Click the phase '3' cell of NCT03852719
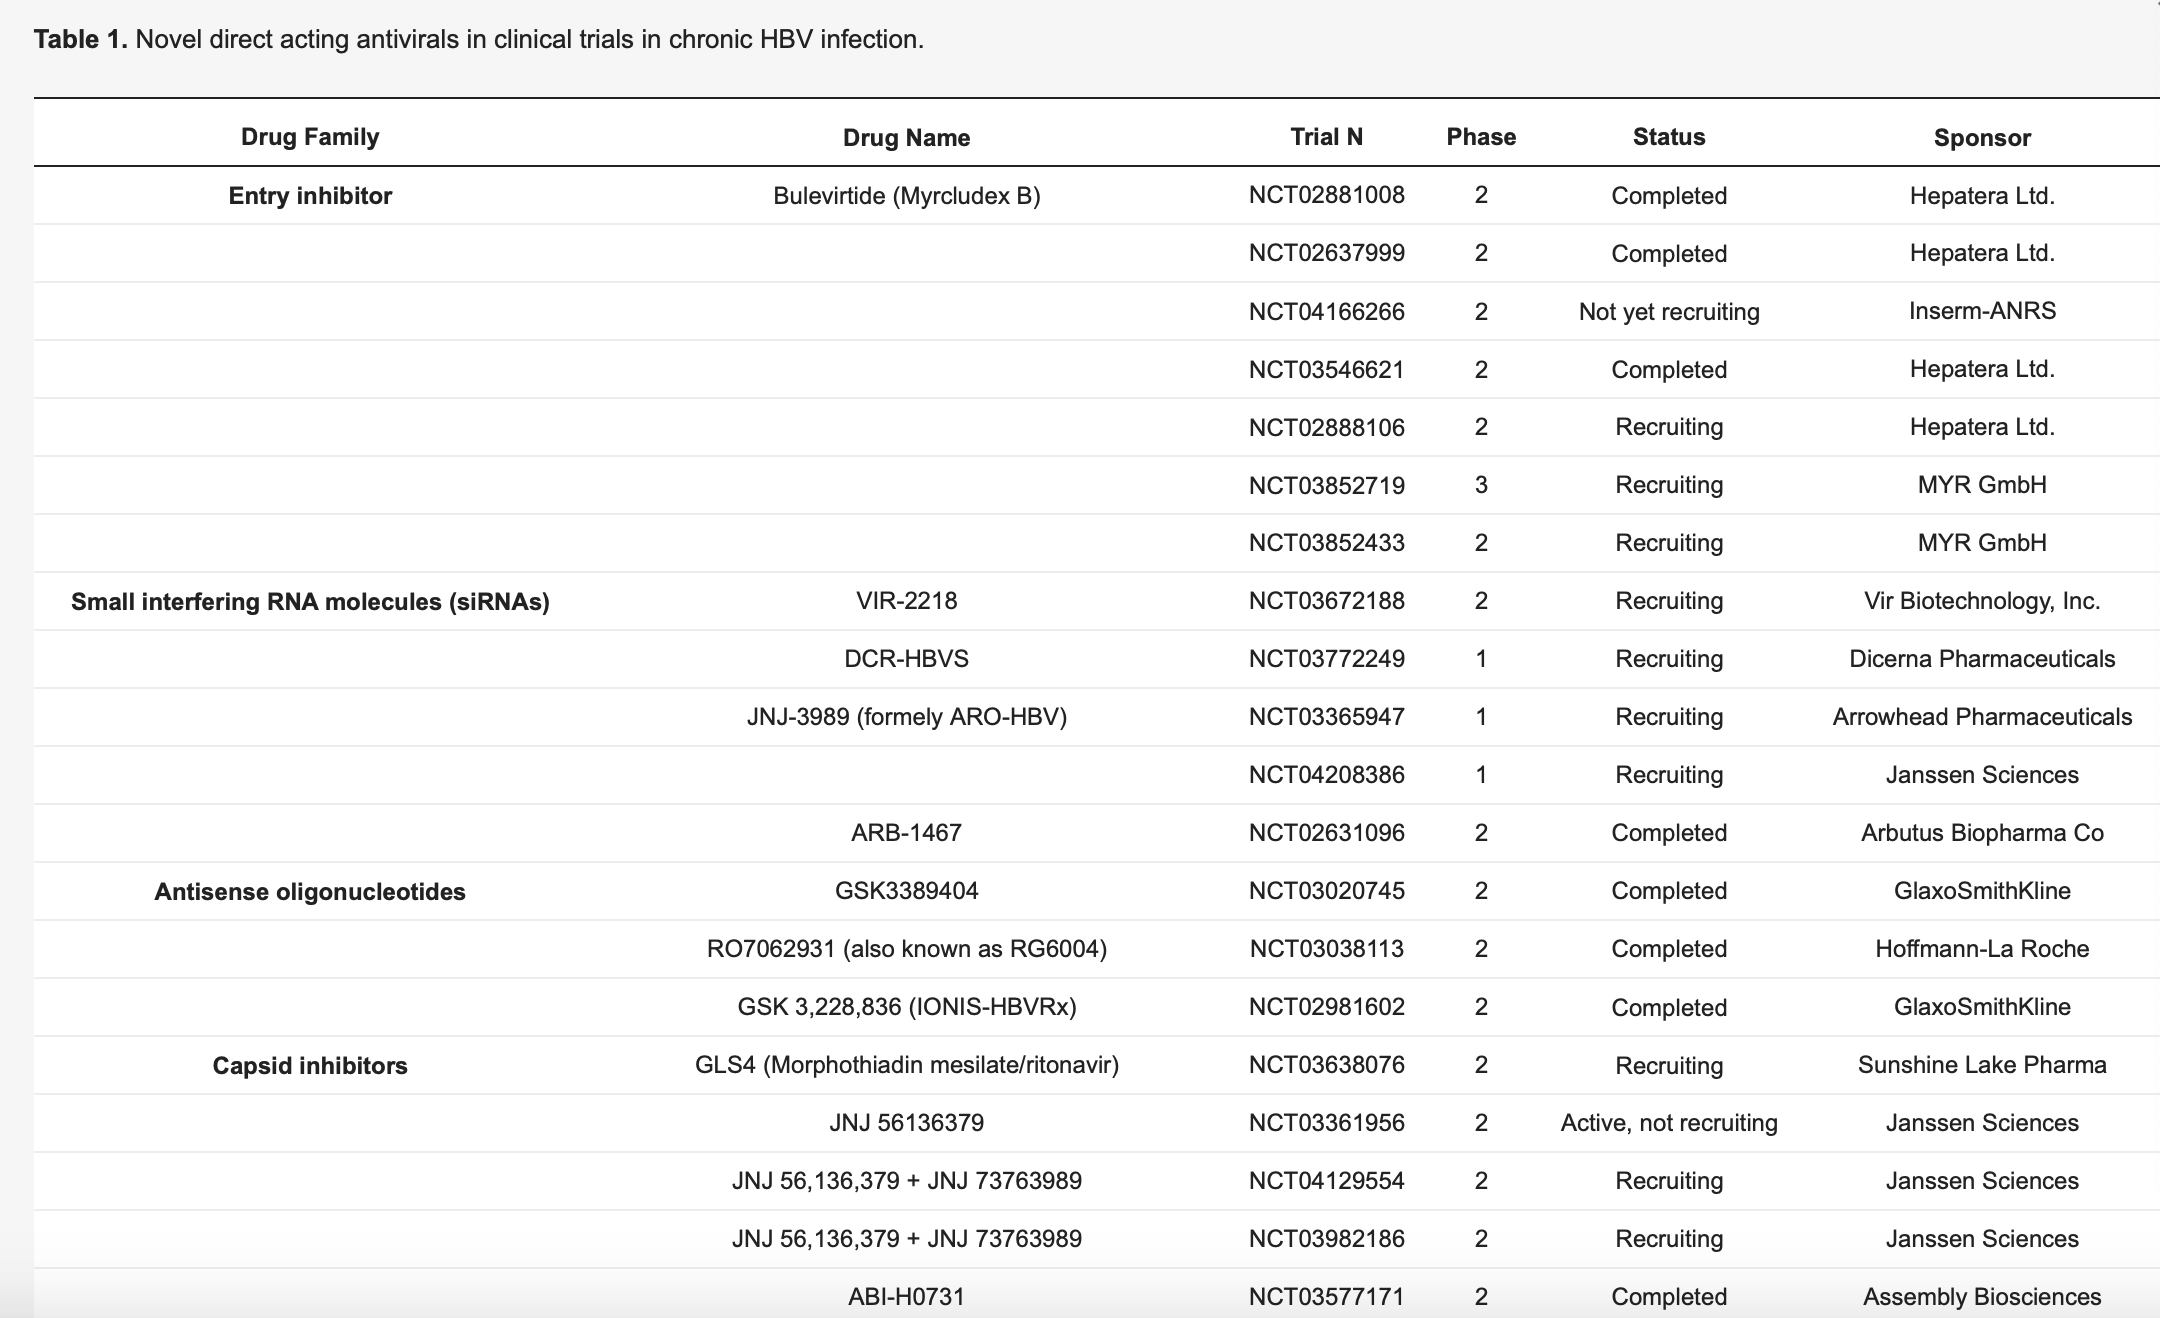 tap(1481, 485)
